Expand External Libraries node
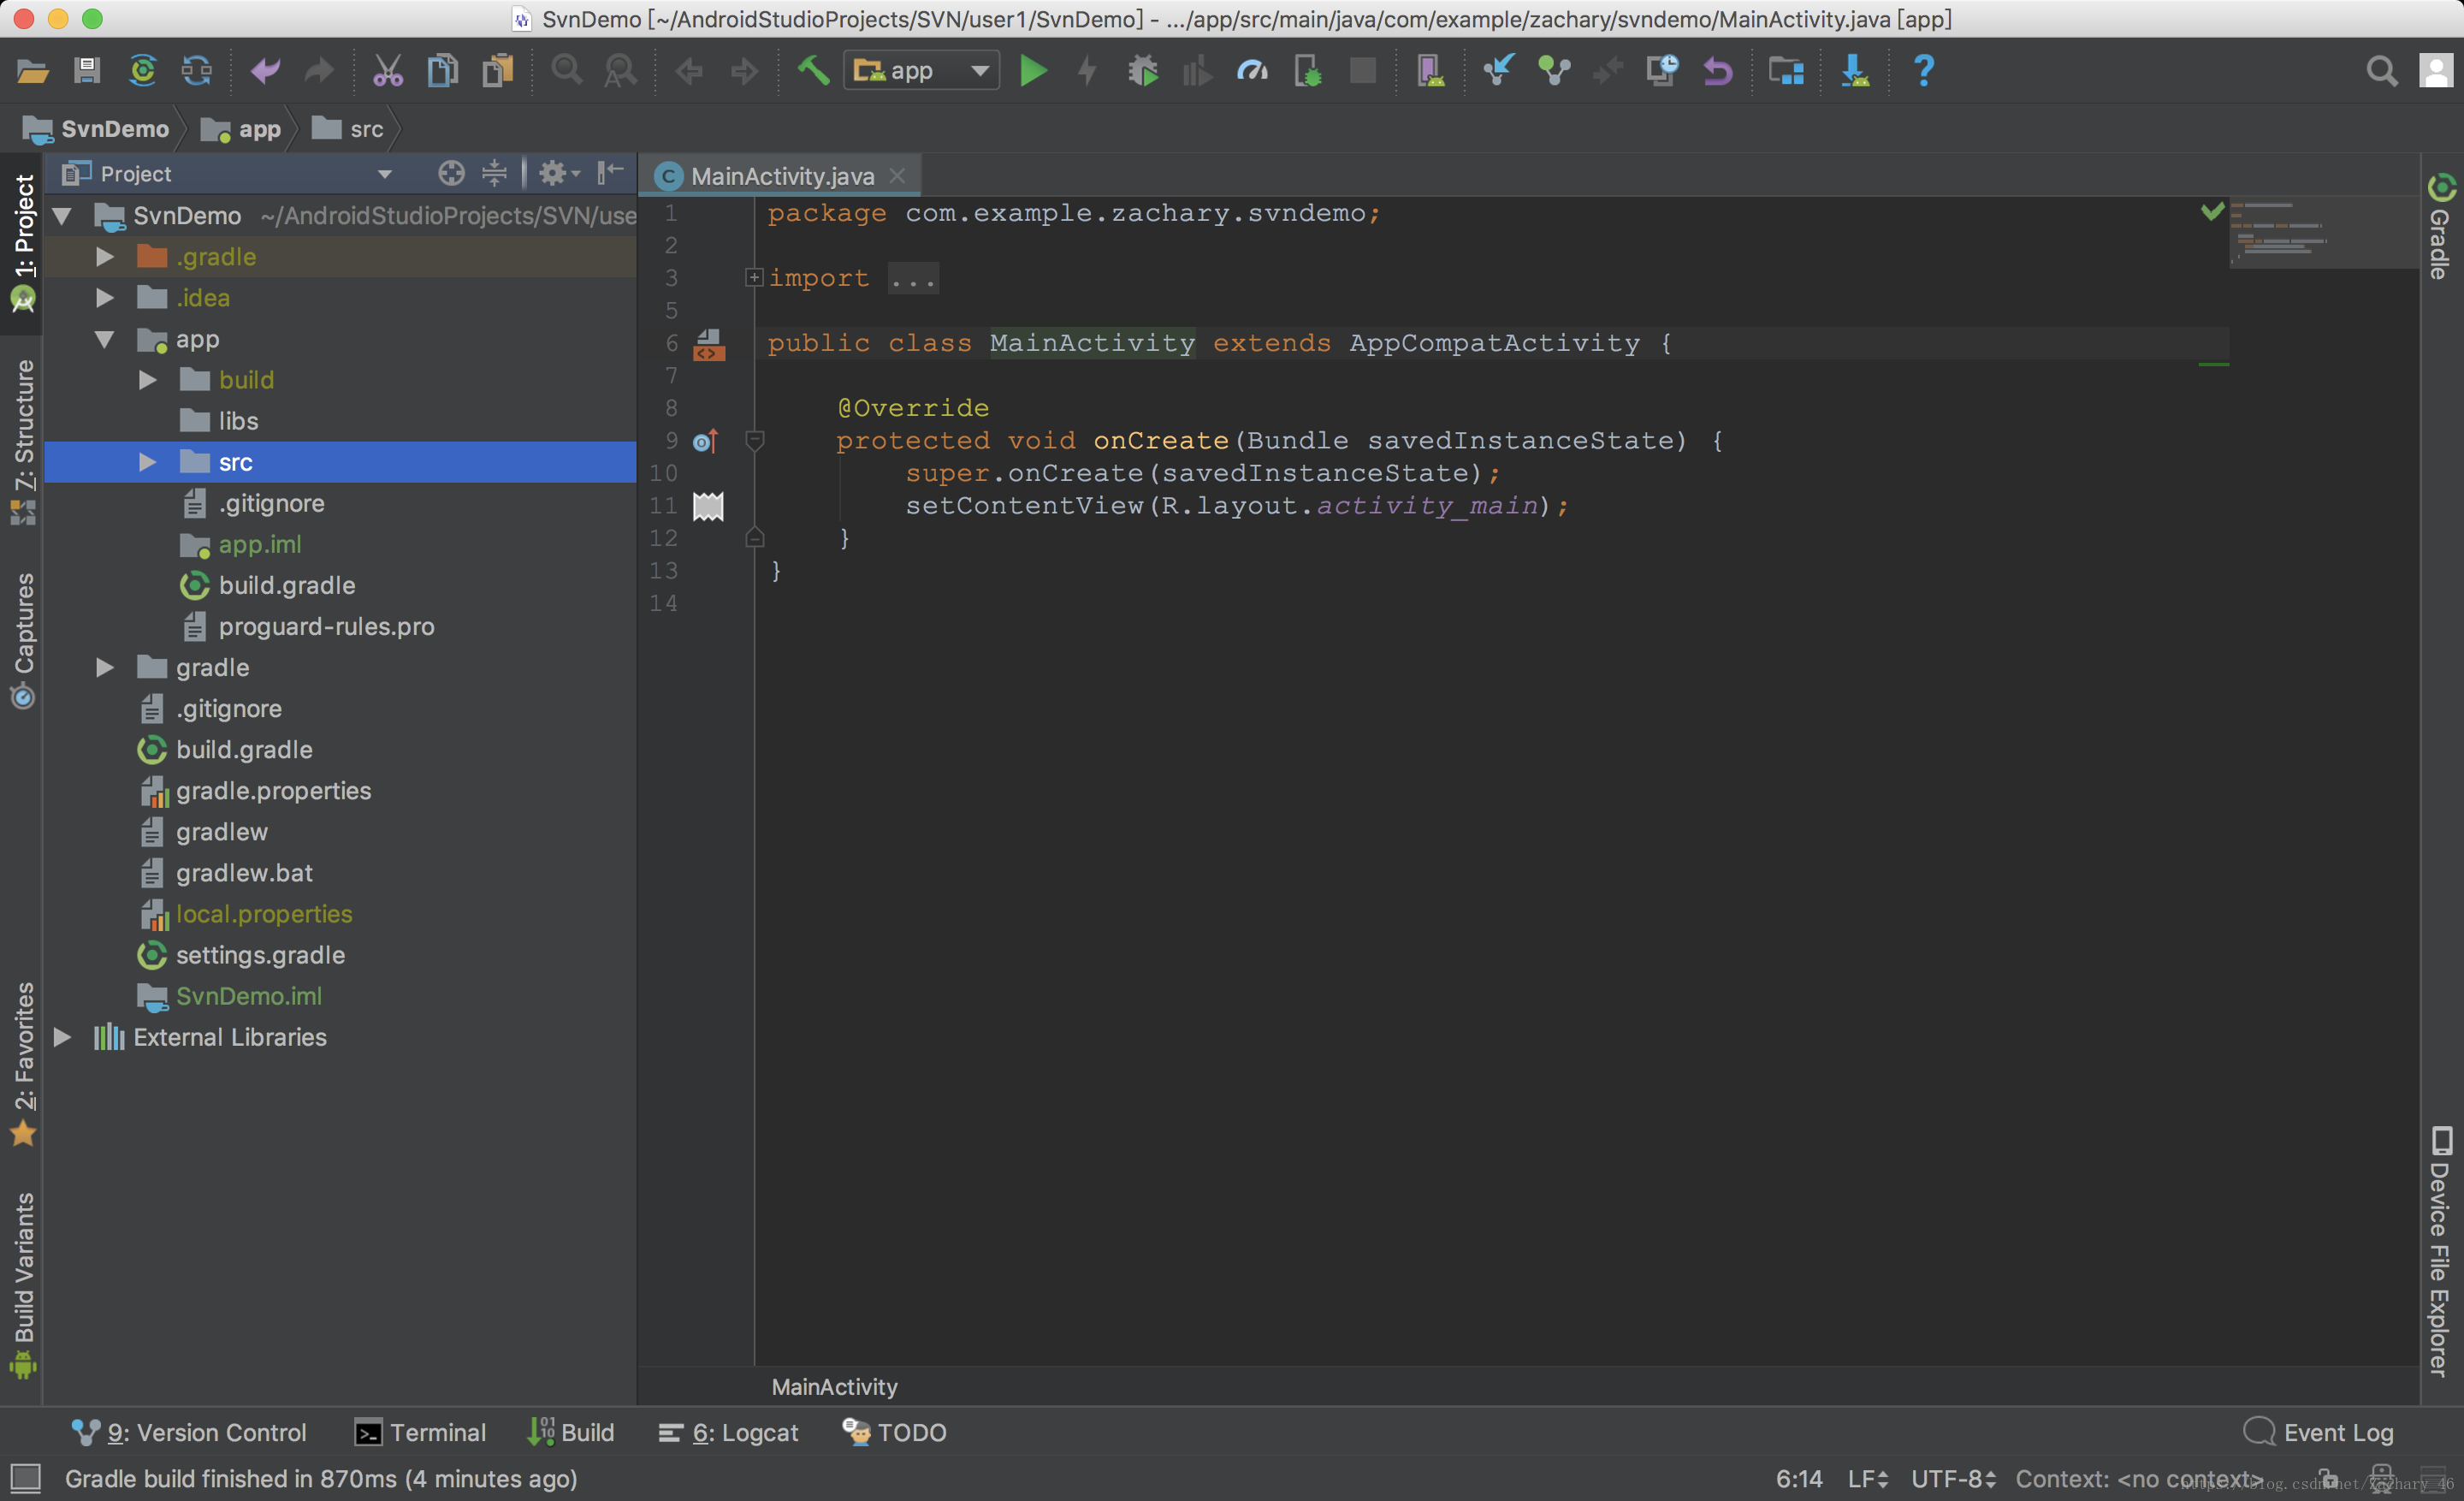 62,1037
